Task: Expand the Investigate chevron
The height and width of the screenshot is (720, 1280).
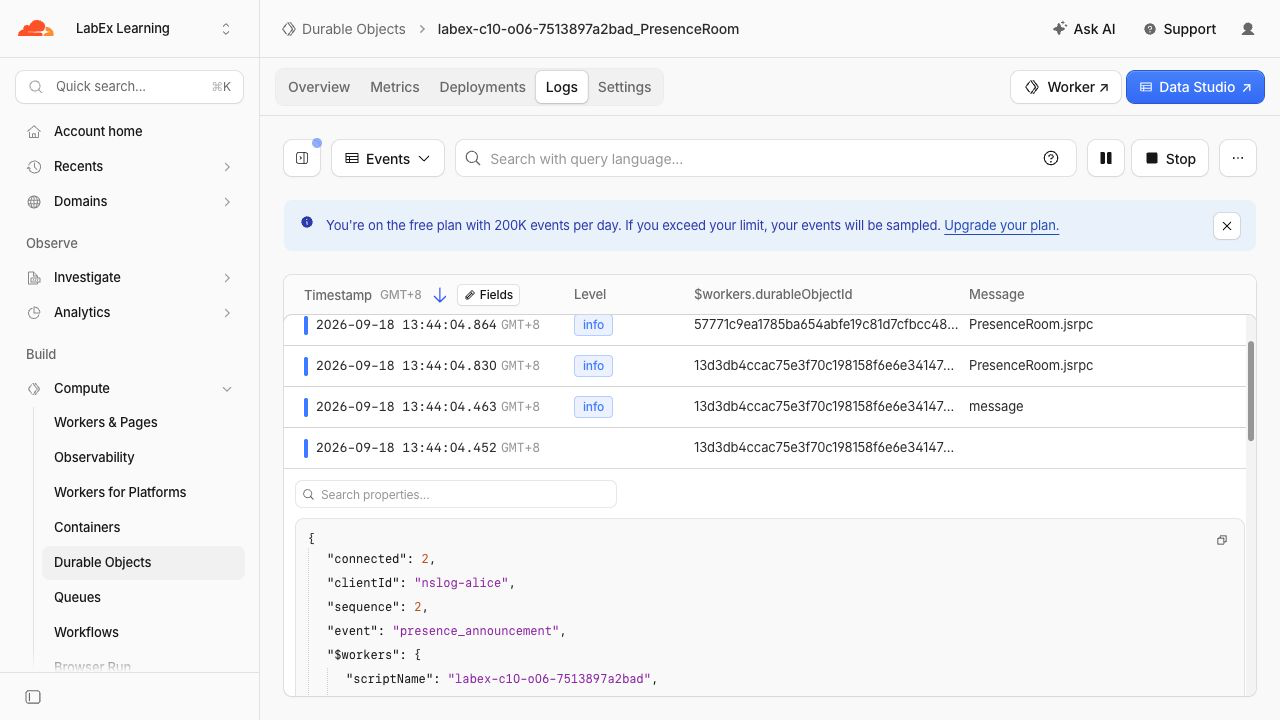Action: point(227,278)
